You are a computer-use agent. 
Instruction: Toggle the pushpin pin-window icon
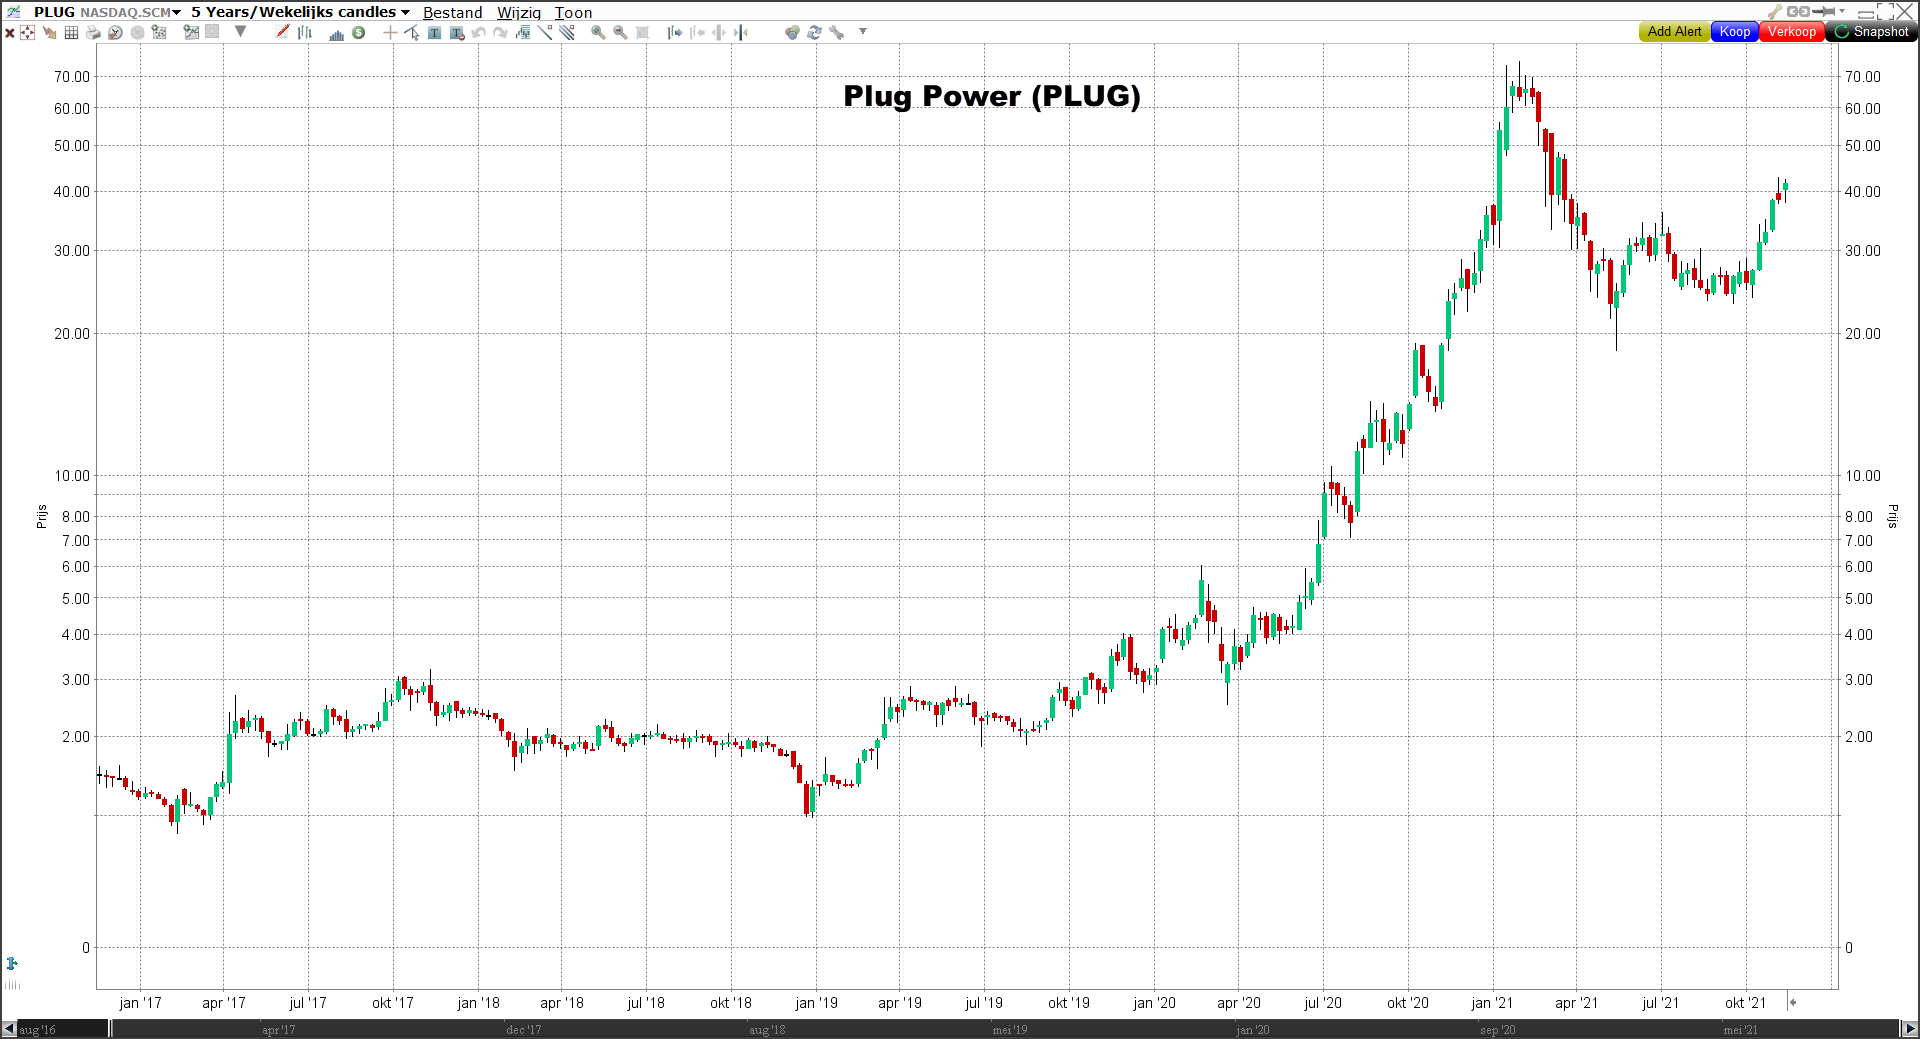1823,11
